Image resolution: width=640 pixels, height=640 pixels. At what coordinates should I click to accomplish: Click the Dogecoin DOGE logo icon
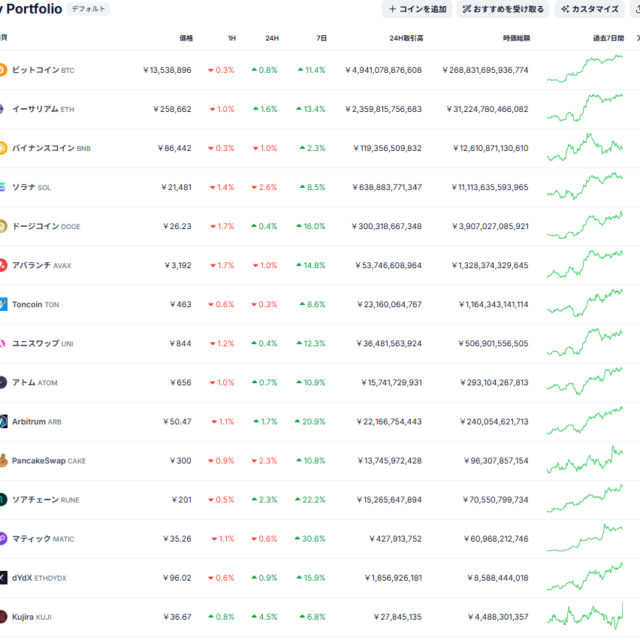[3, 226]
